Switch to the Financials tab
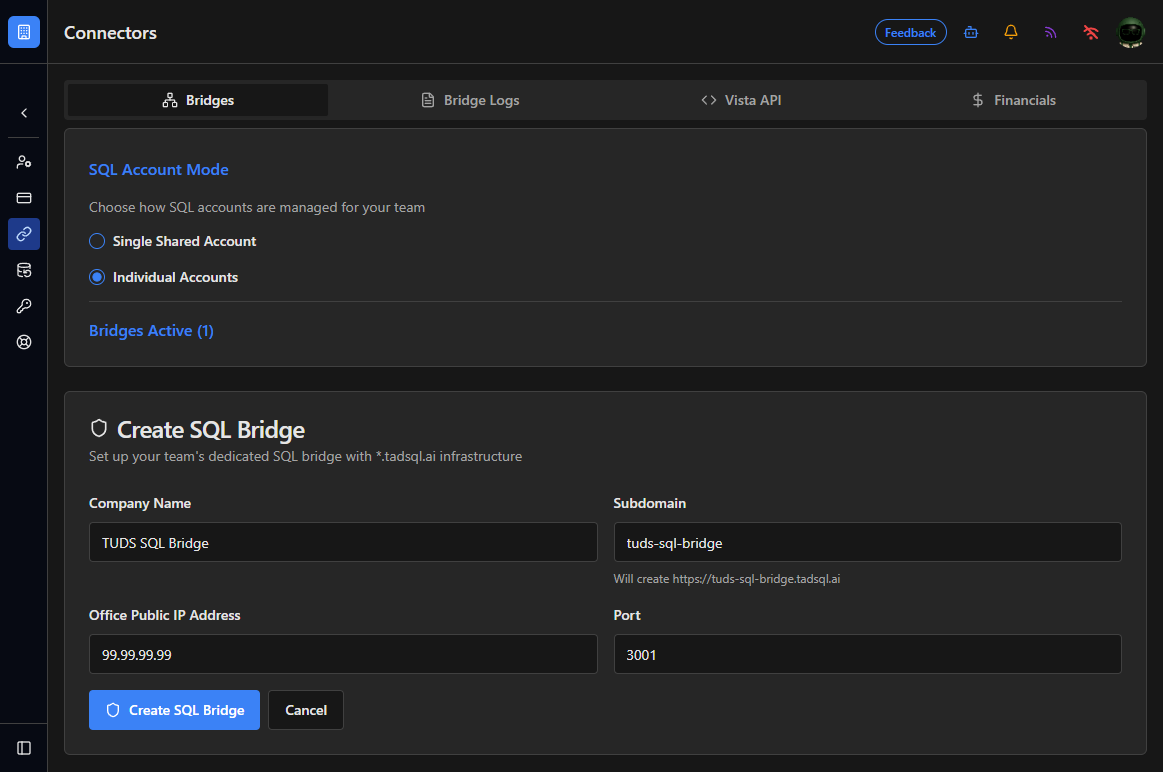 point(1013,100)
